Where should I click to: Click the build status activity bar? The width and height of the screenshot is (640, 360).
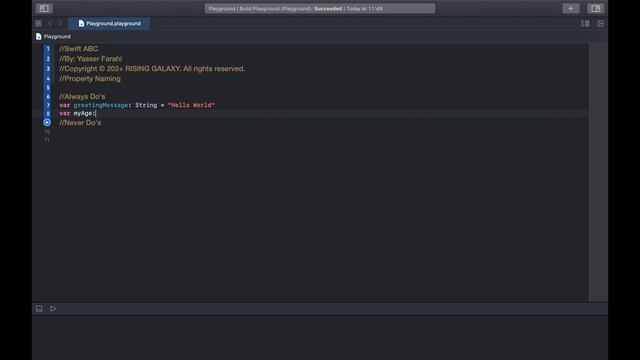point(320,9)
